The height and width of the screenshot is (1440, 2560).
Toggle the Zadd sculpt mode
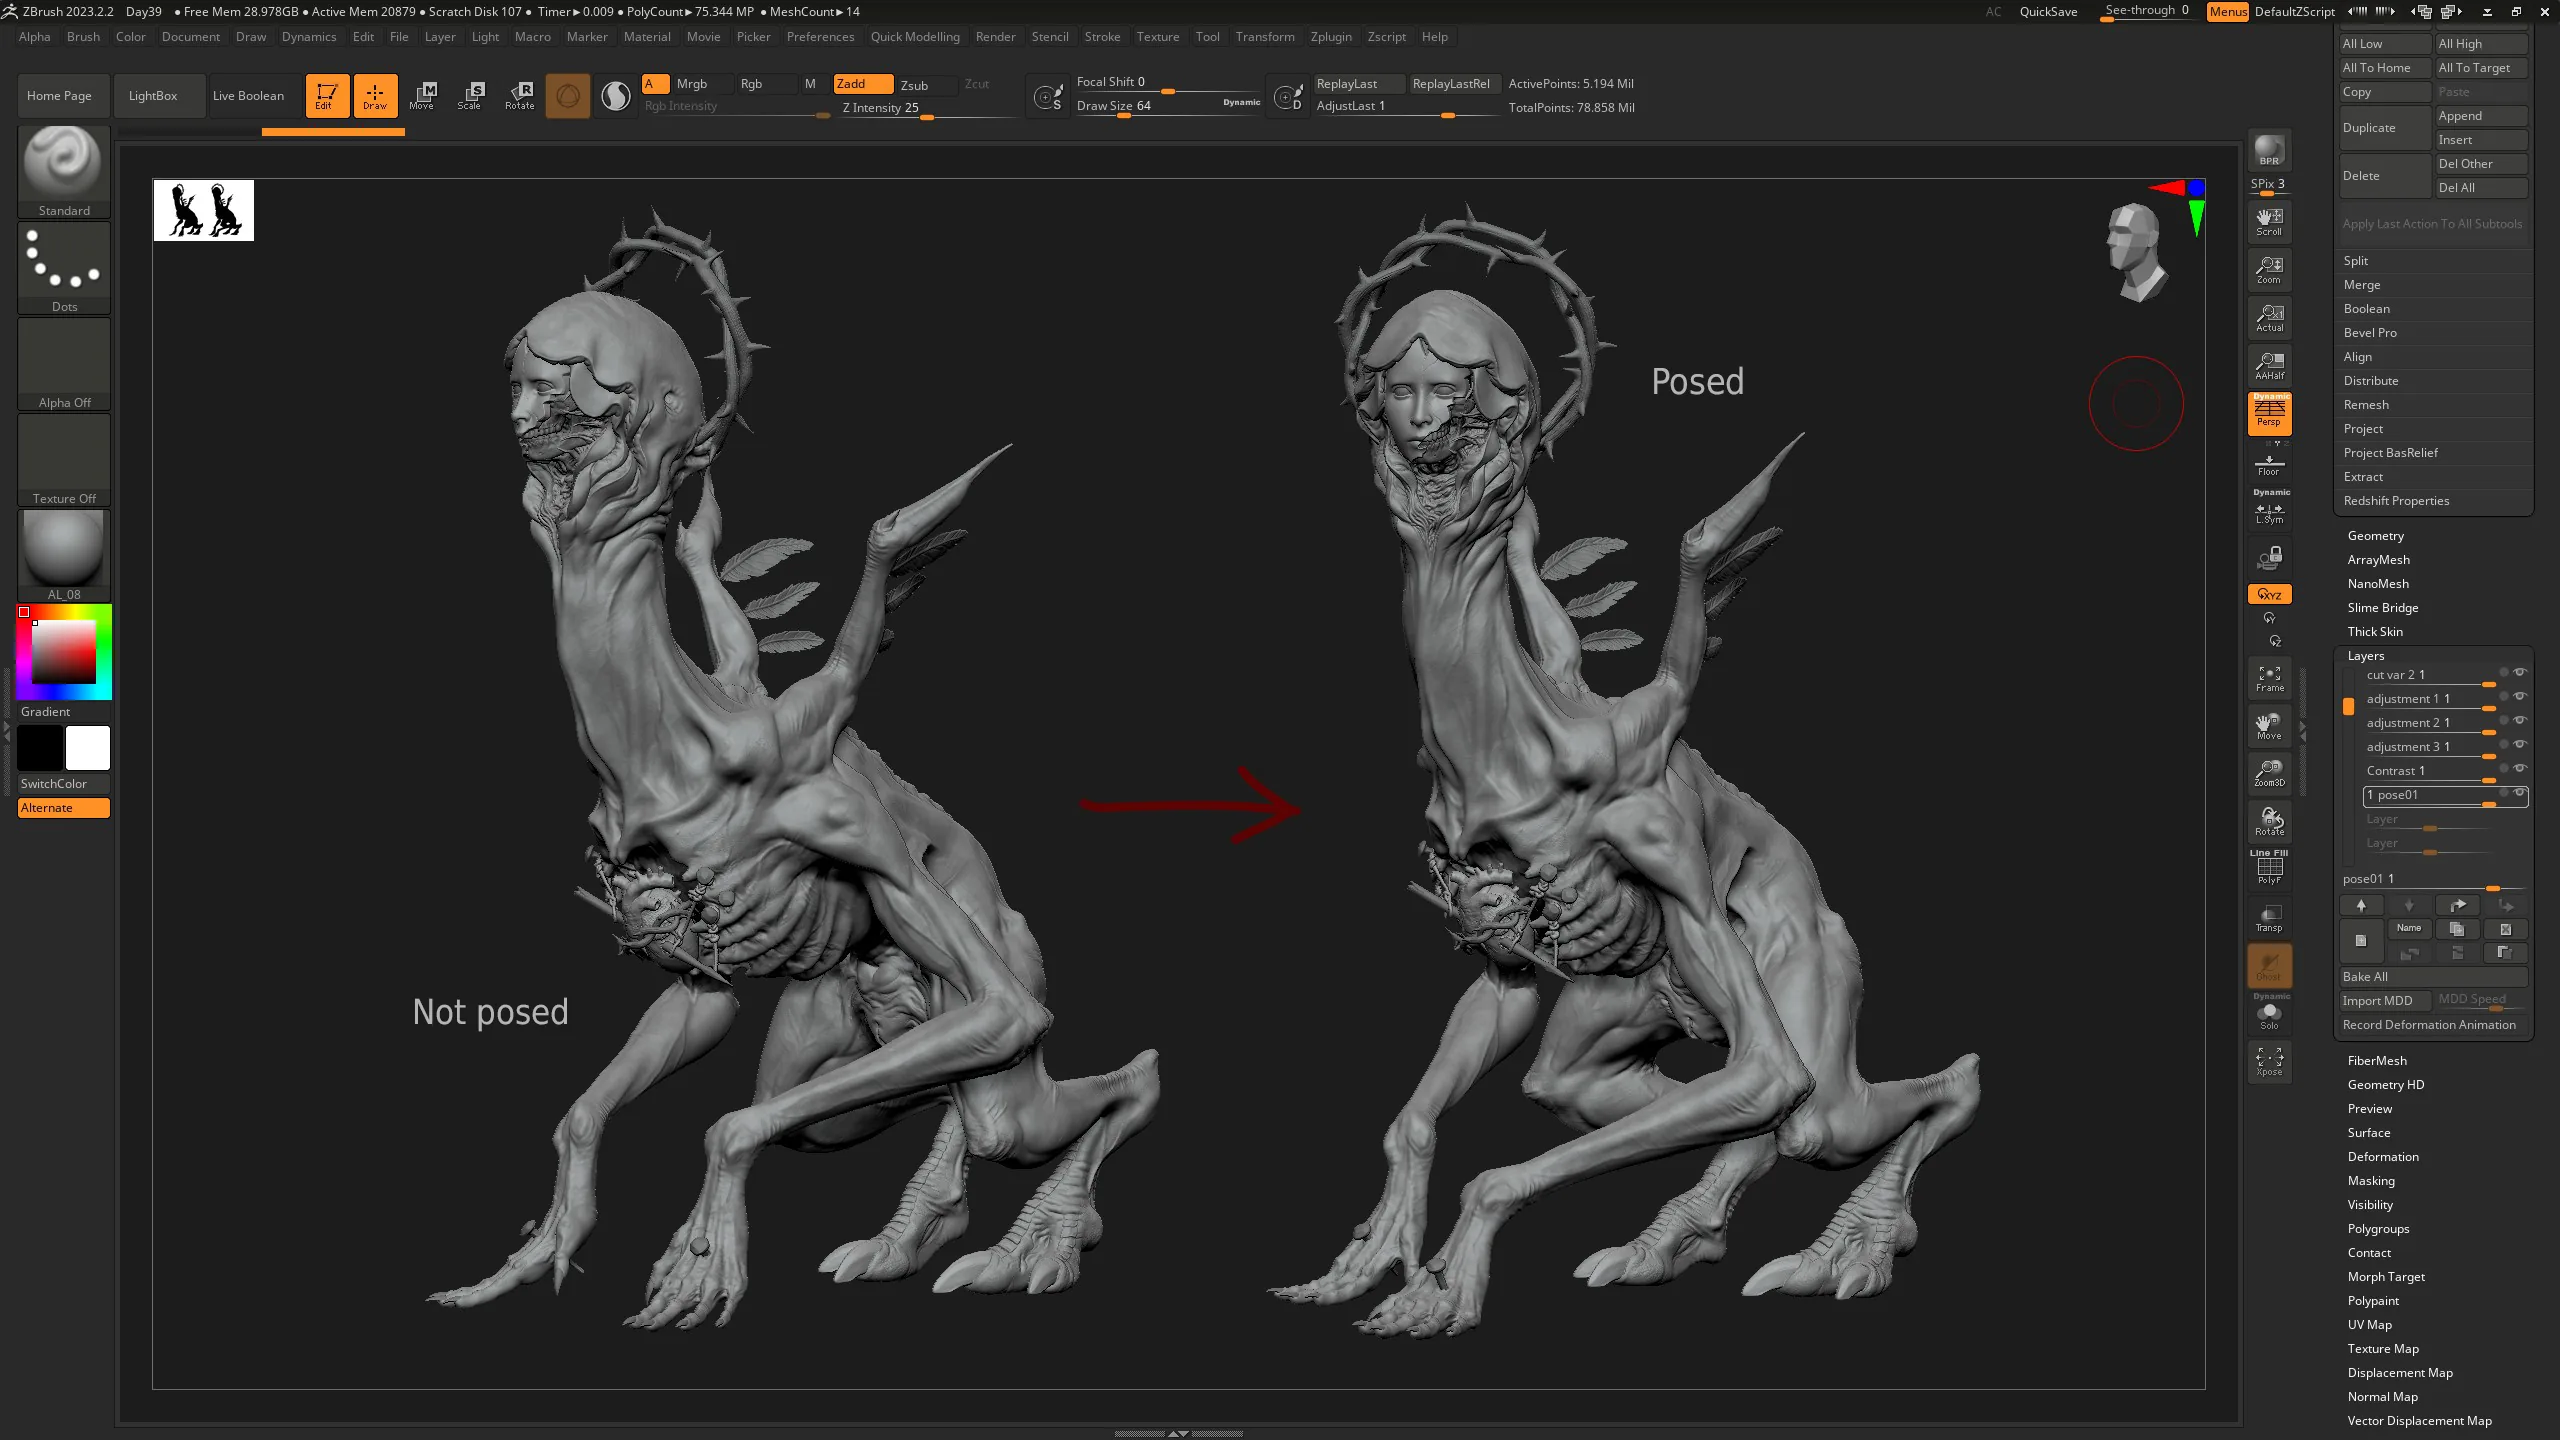pyautogui.click(x=863, y=84)
